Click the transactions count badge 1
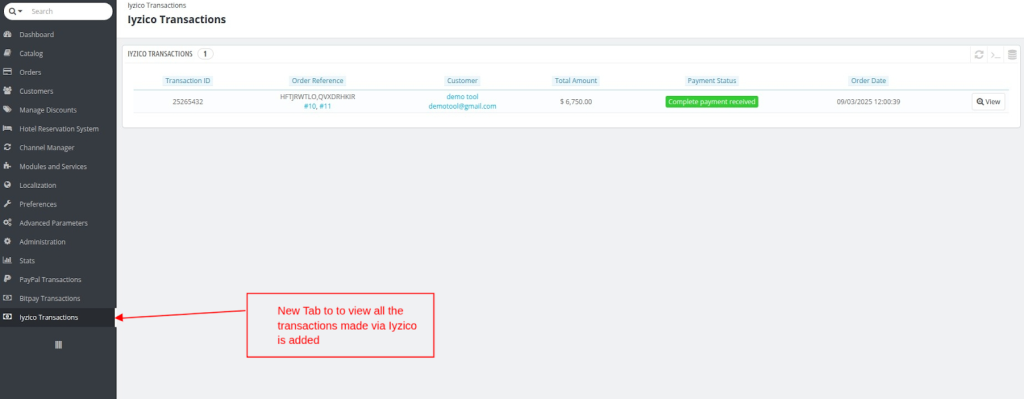Image resolution: width=1024 pixels, height=399 pixels. click(205, 54)
